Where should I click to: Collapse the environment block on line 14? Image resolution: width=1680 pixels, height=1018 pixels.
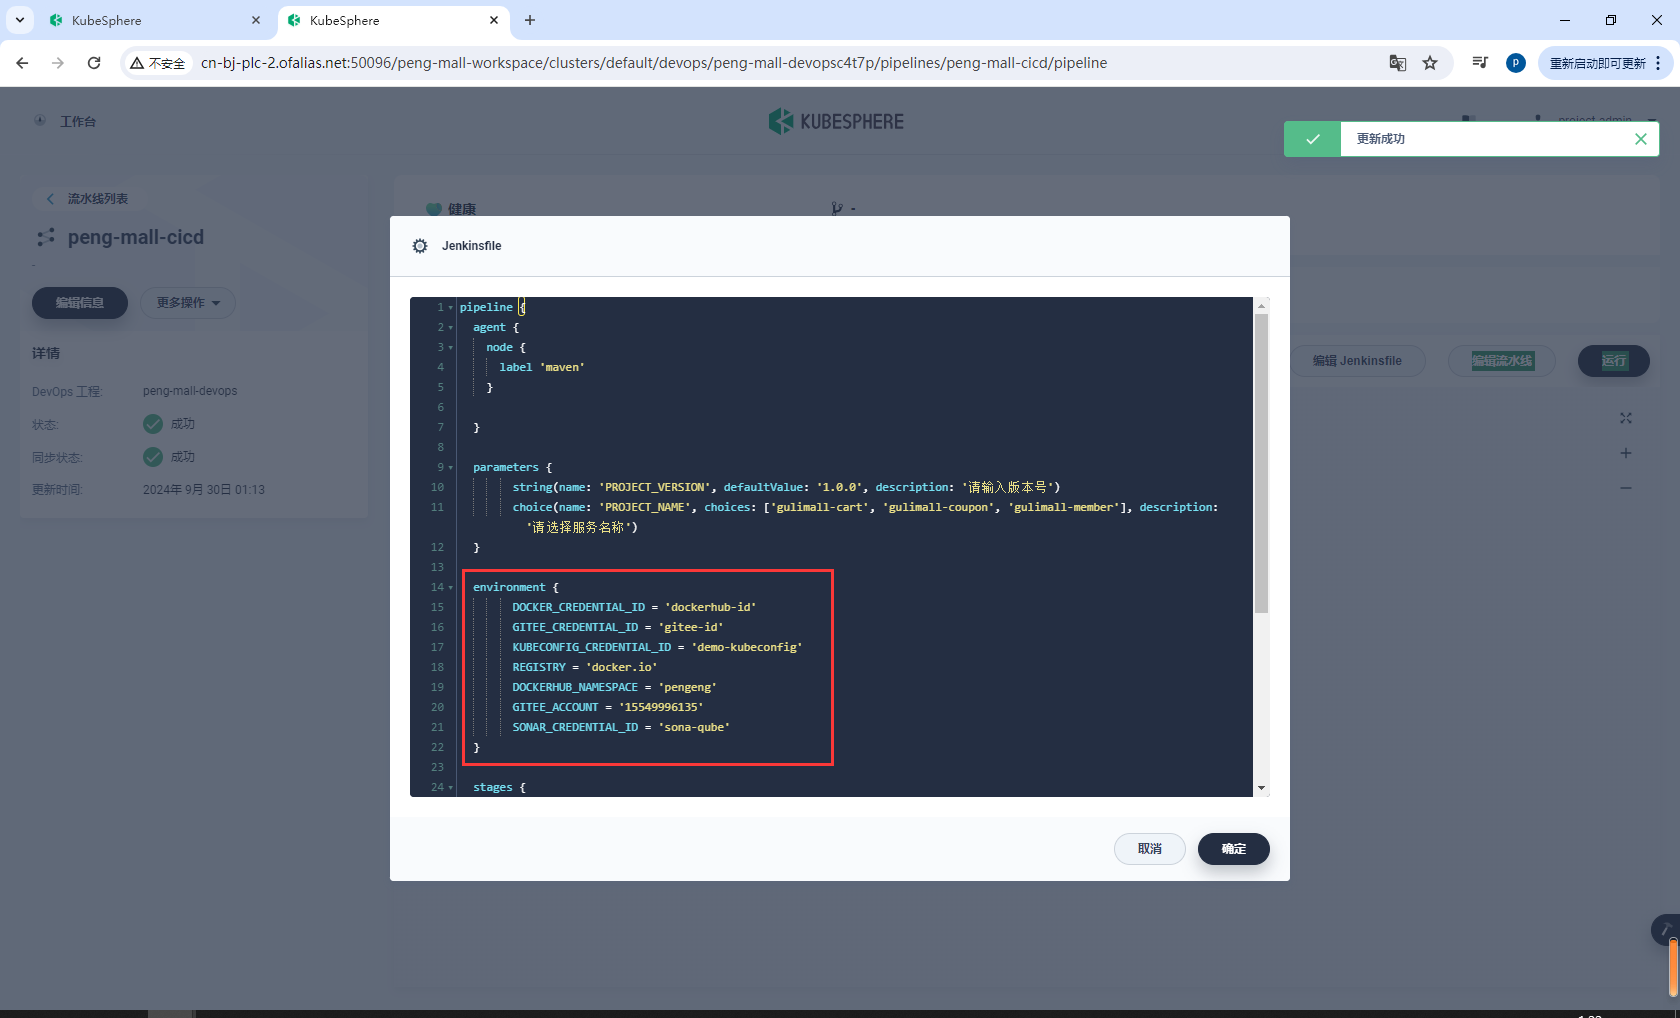pyautogui.click(x=451, y=588)
